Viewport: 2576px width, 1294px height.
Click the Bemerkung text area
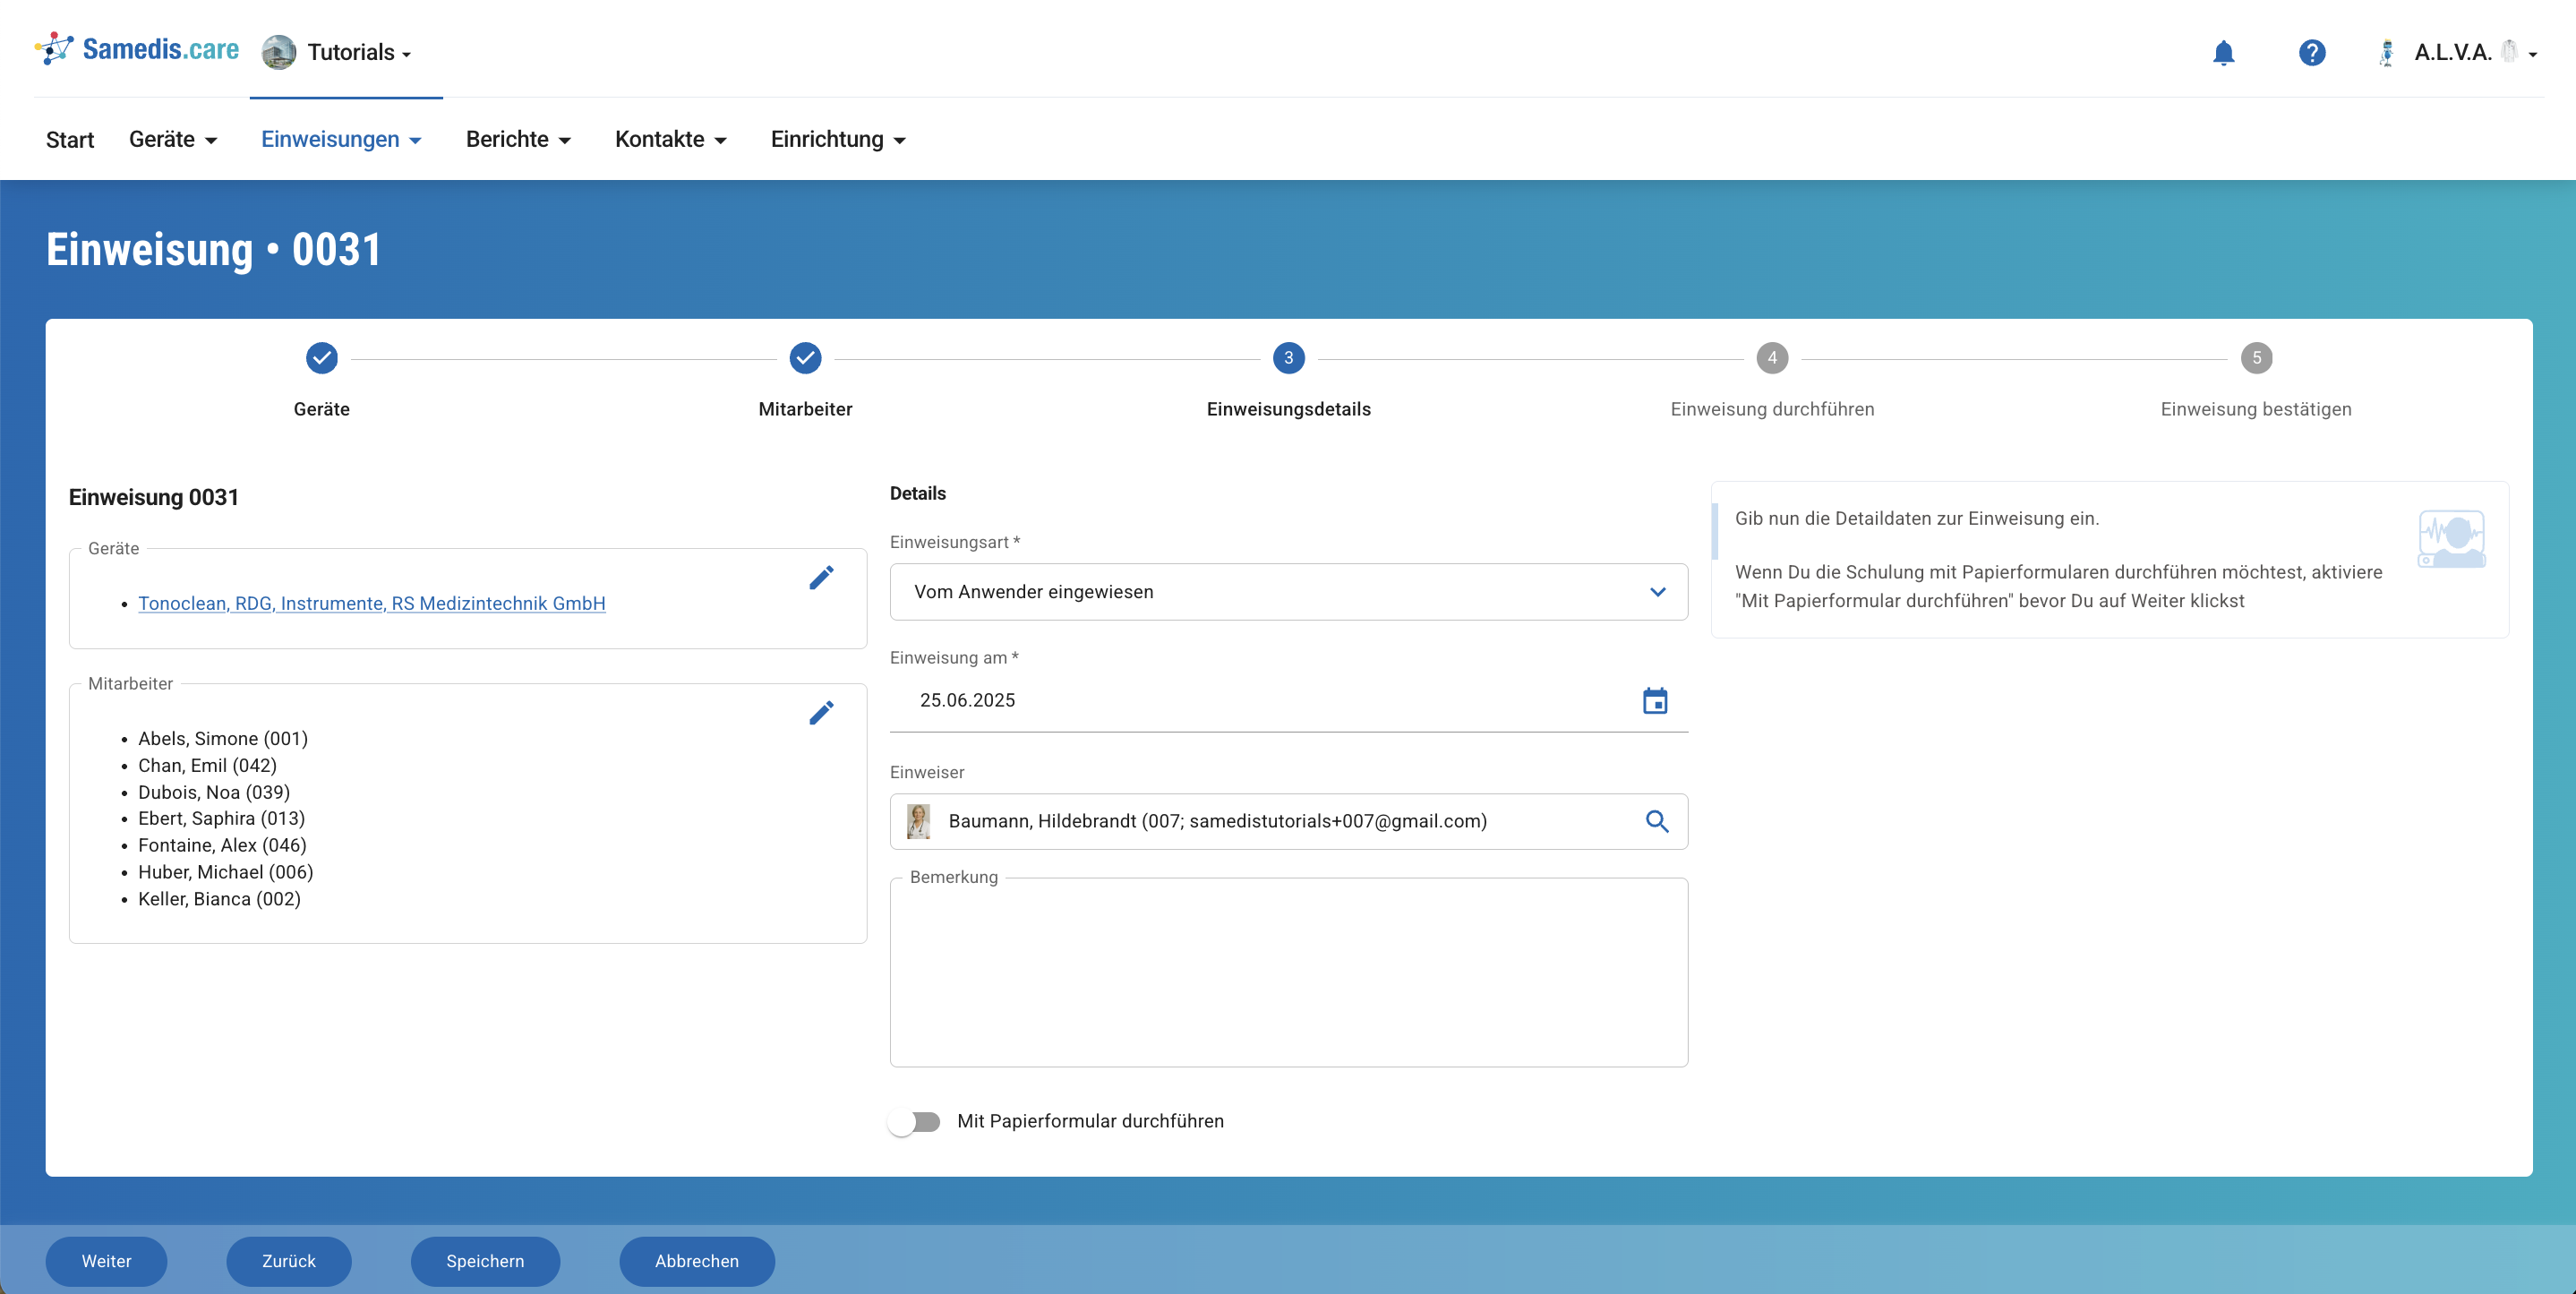point(1288,975)
